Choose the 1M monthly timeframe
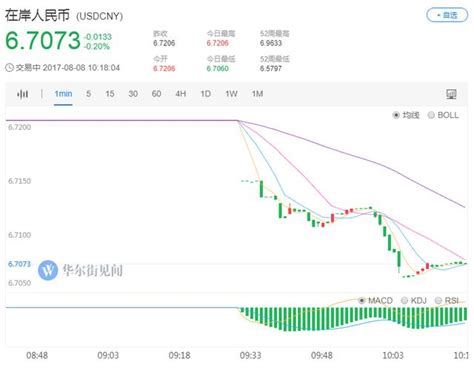The width and height of the screenshot is (474, 368). 257,94
